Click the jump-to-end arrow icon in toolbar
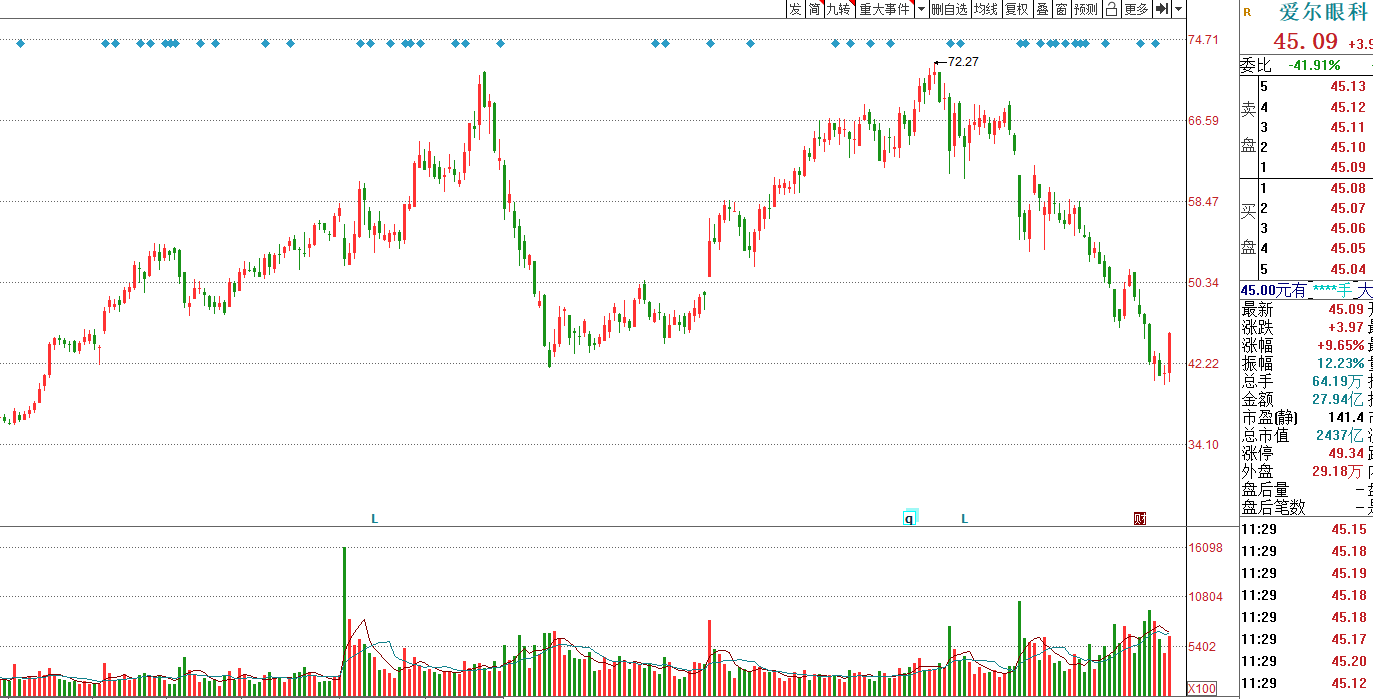 (x=1161, y=9)
